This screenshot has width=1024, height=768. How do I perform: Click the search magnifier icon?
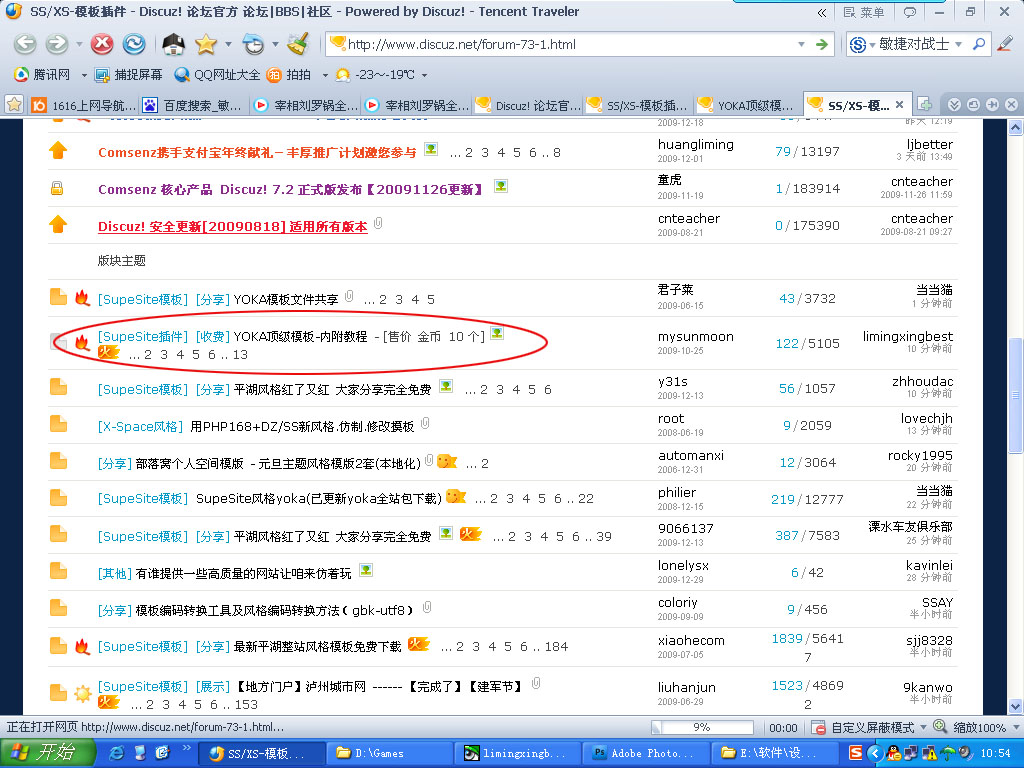(x=979, y=44)
